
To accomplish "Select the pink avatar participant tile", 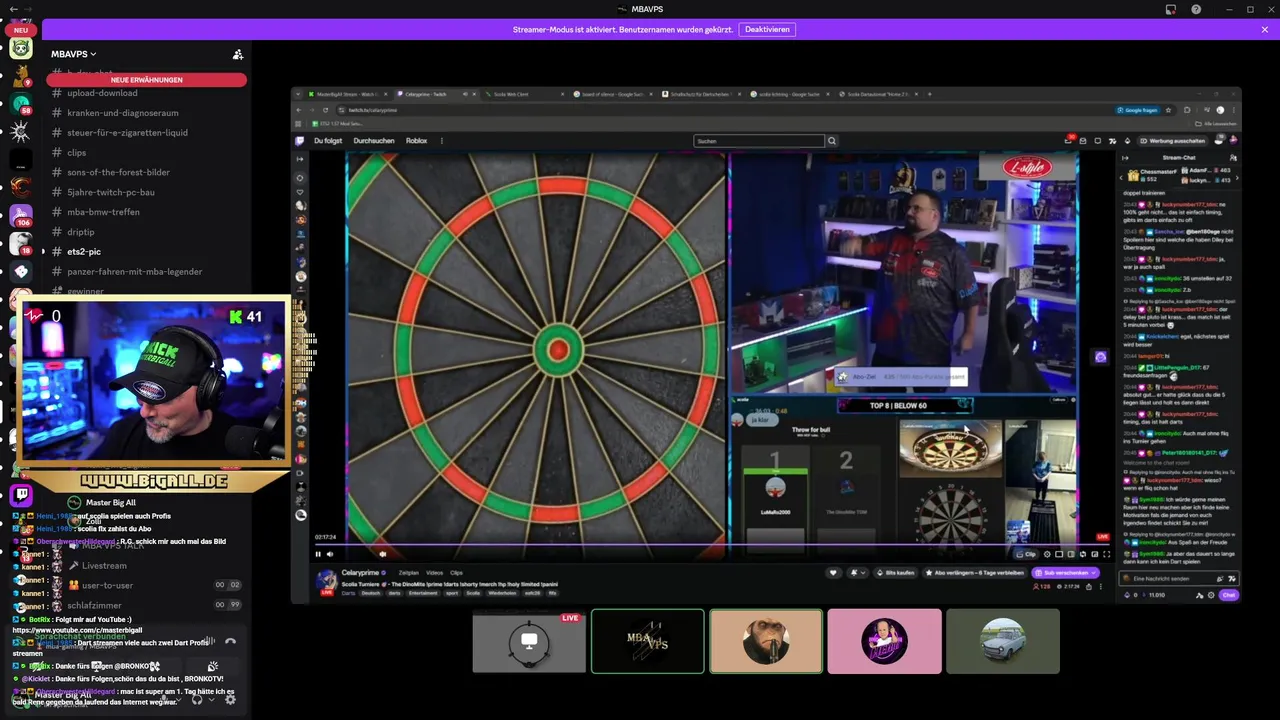I will coord(884,641).
